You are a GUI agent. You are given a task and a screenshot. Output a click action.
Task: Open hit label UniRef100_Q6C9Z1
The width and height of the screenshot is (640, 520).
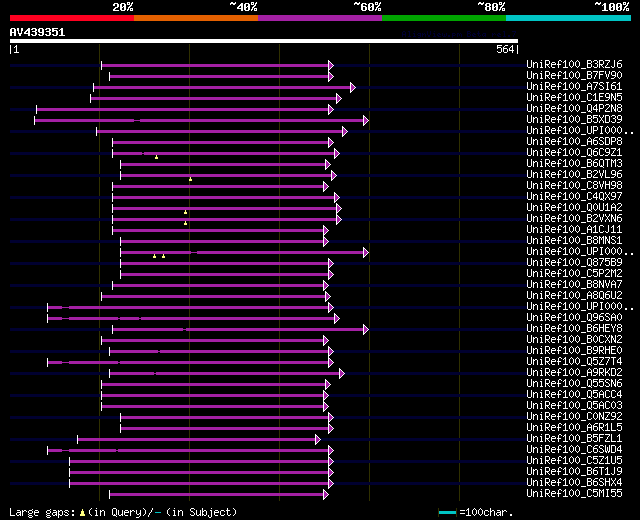point(574,153)
